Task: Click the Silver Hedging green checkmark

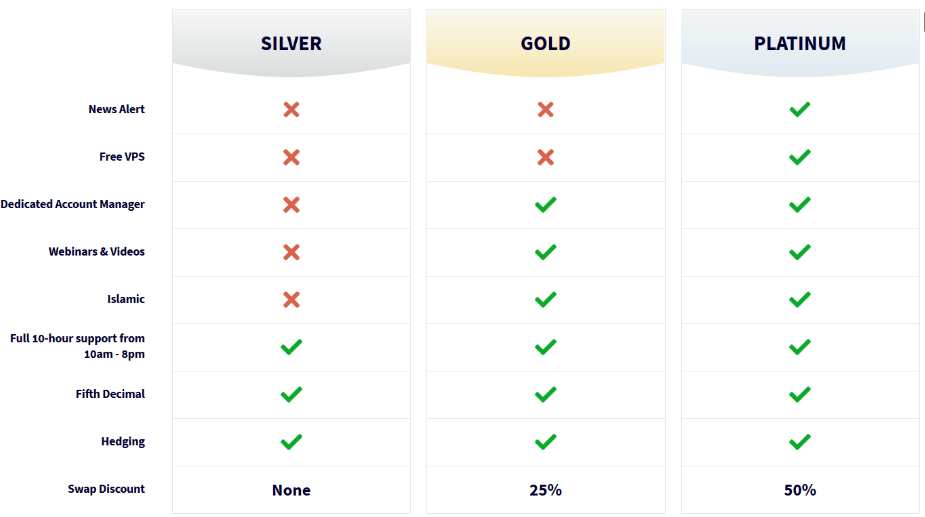Action: [x=291, y=441]
